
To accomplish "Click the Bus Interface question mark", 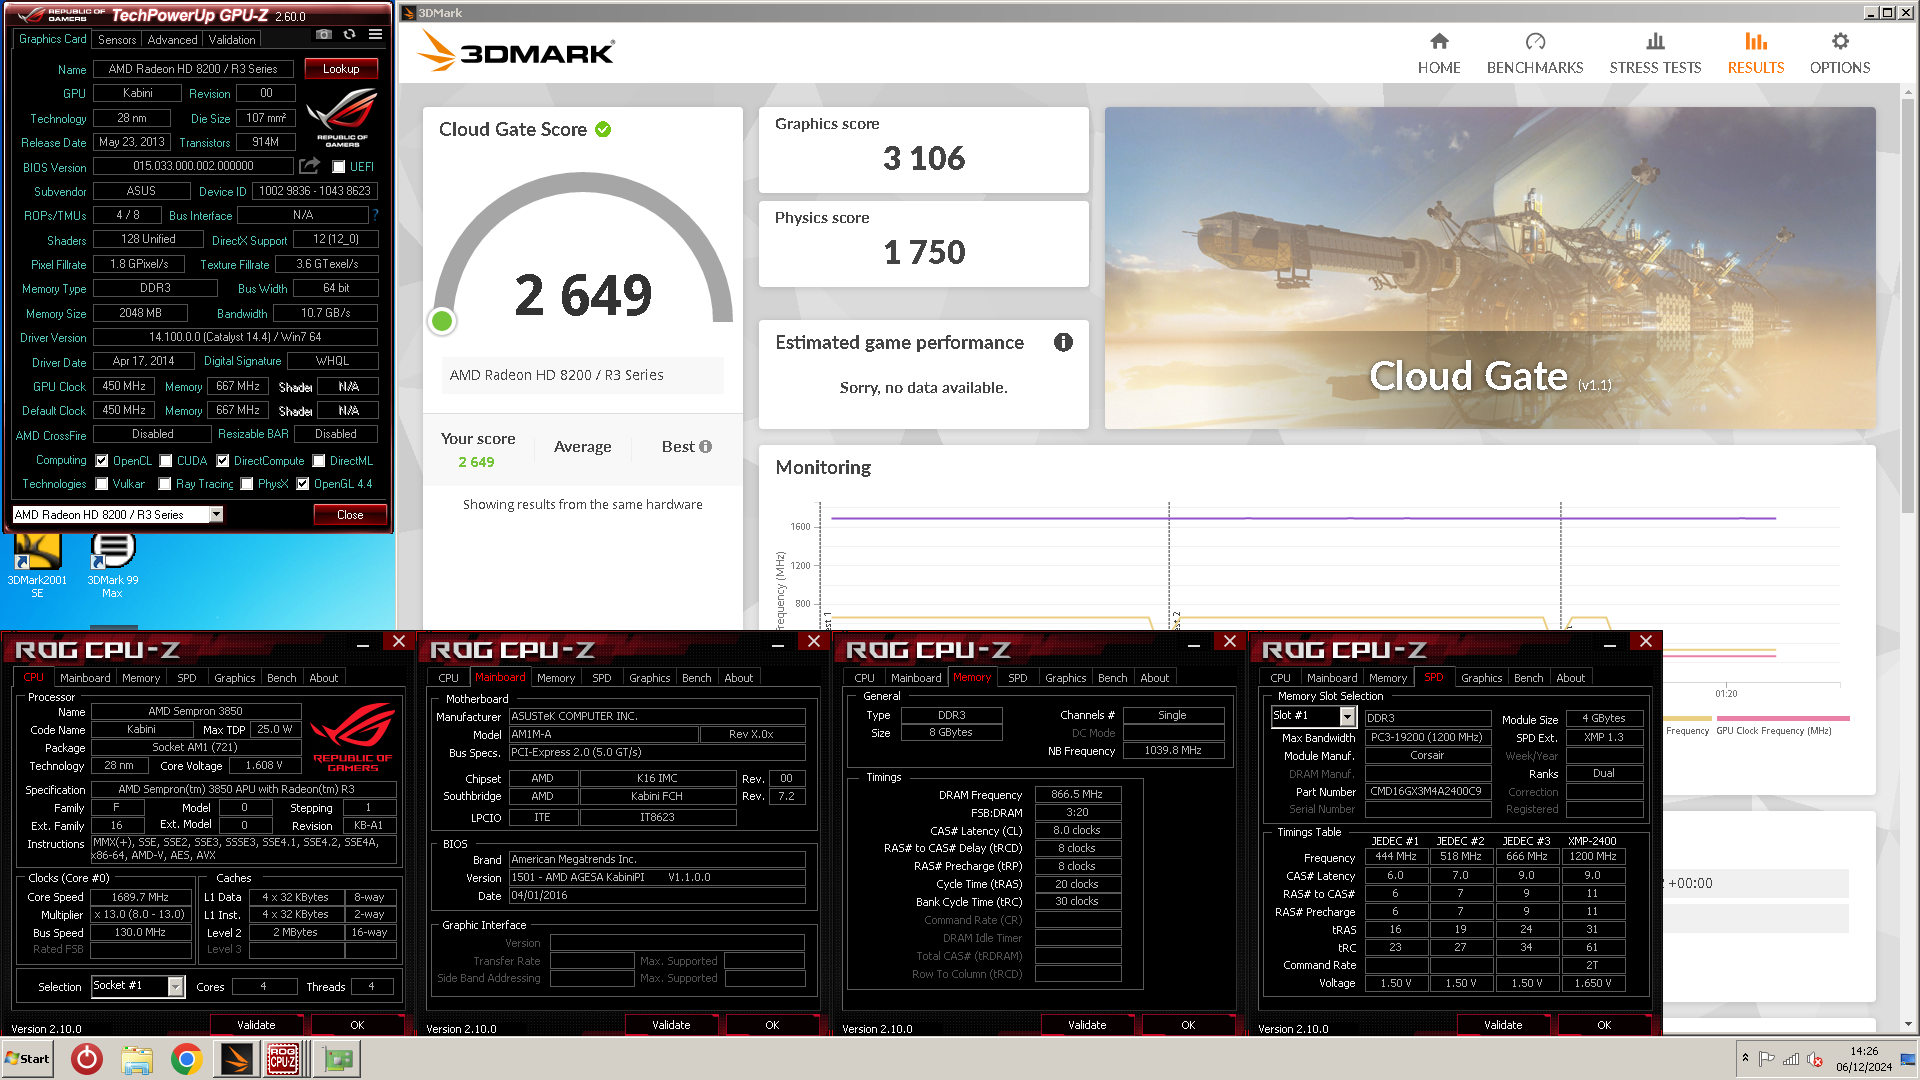I will pyautogui.click(x=376, y=215).
